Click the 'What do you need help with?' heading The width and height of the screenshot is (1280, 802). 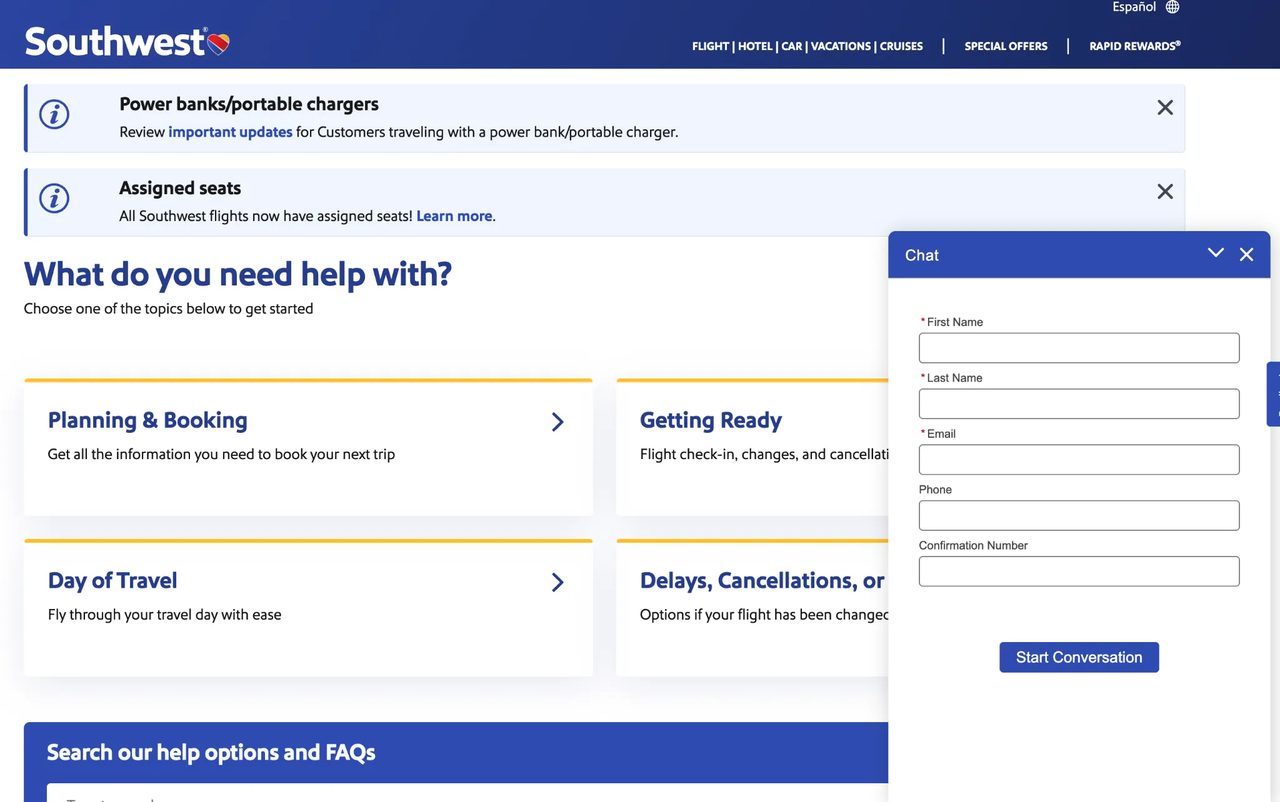point(238,274)
